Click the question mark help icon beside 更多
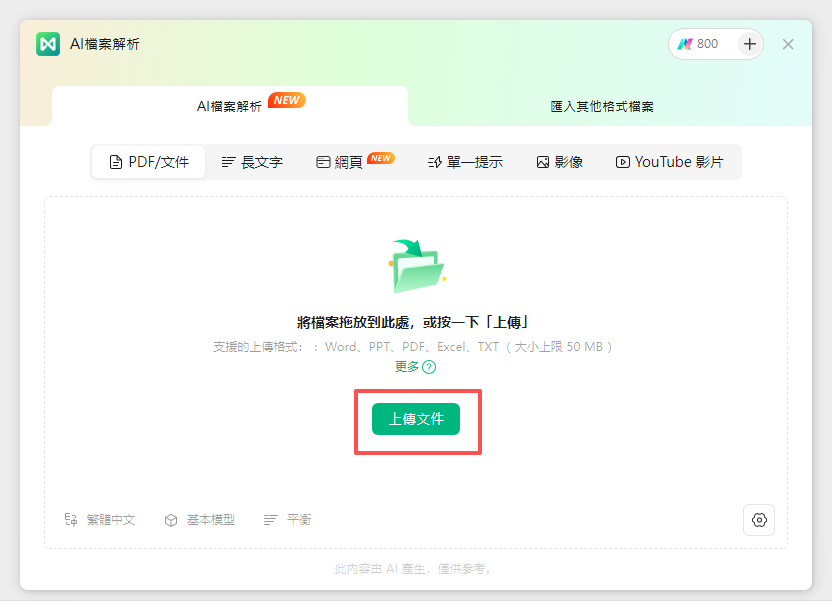The image size is (832, 610). tap(429, 367)
